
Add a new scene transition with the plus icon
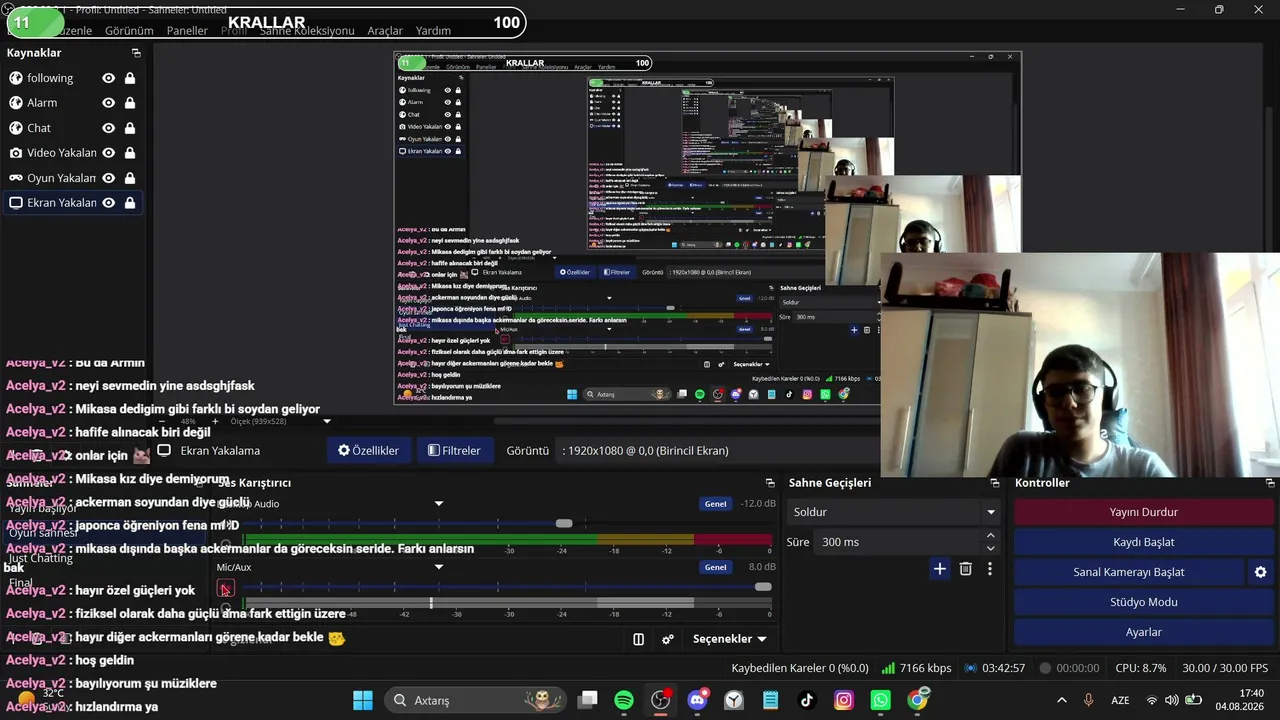(x=939, y=569)
